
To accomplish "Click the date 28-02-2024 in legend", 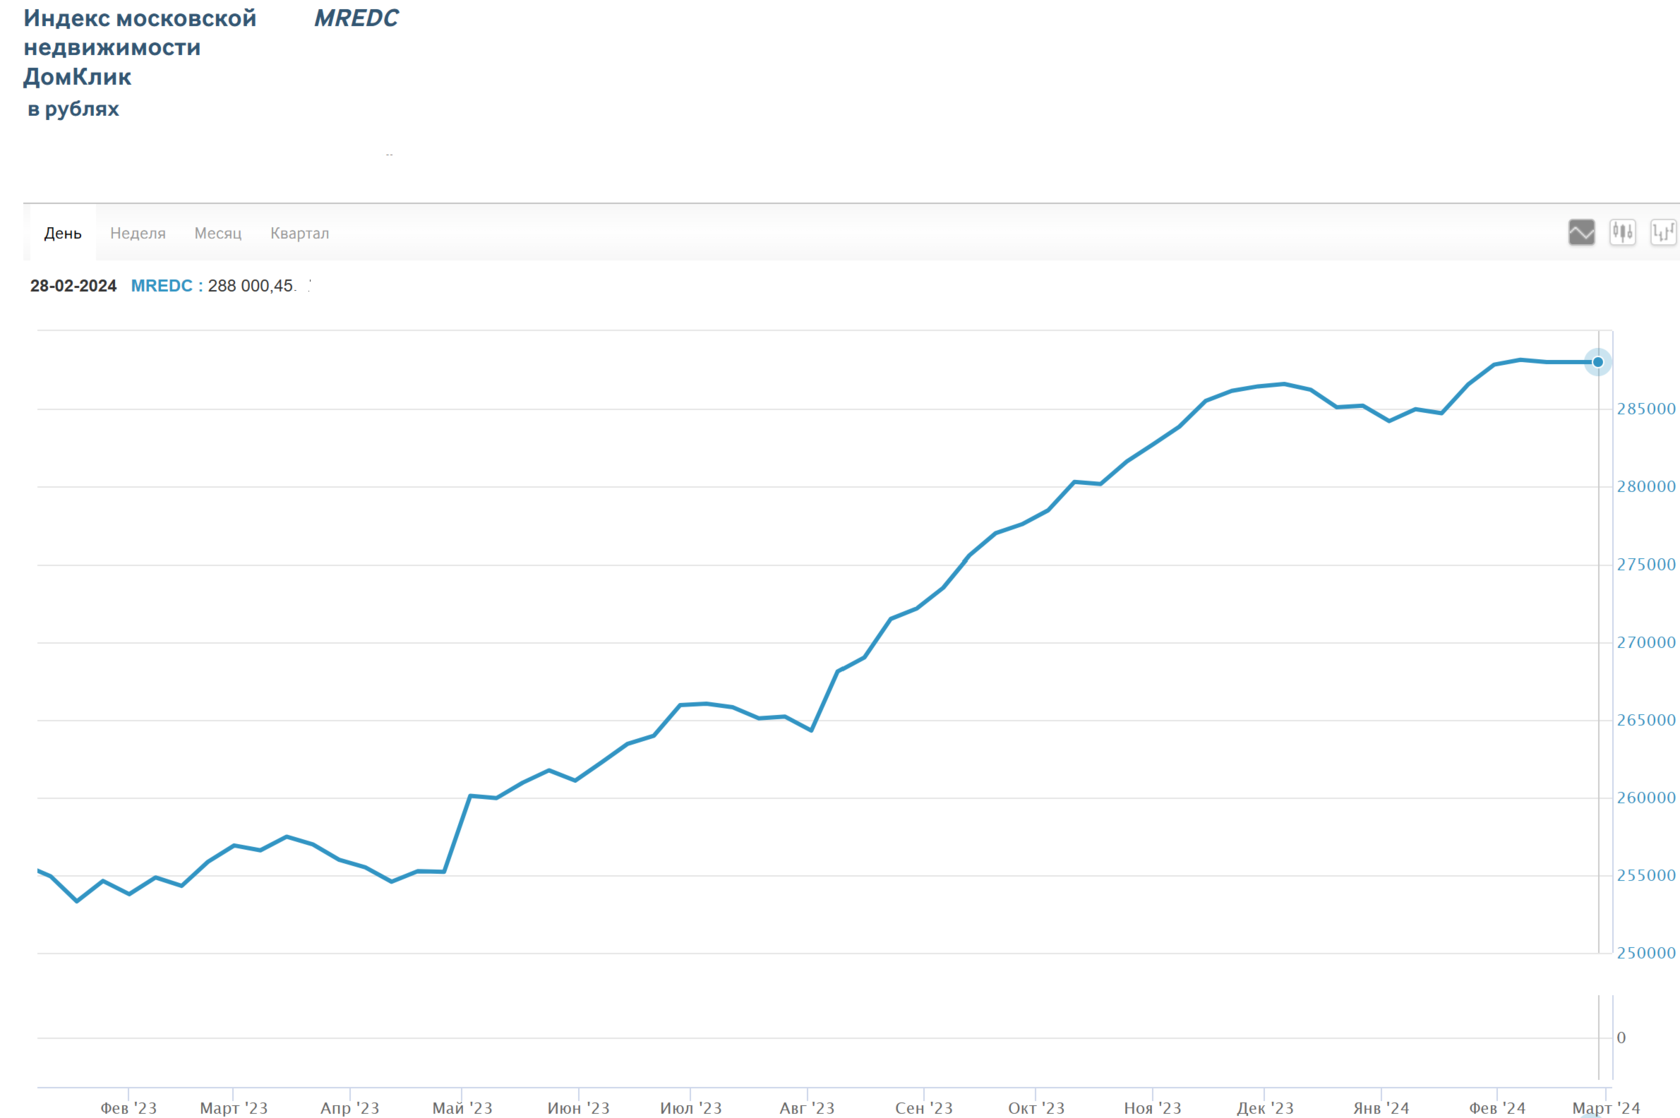I will point(73,286).
